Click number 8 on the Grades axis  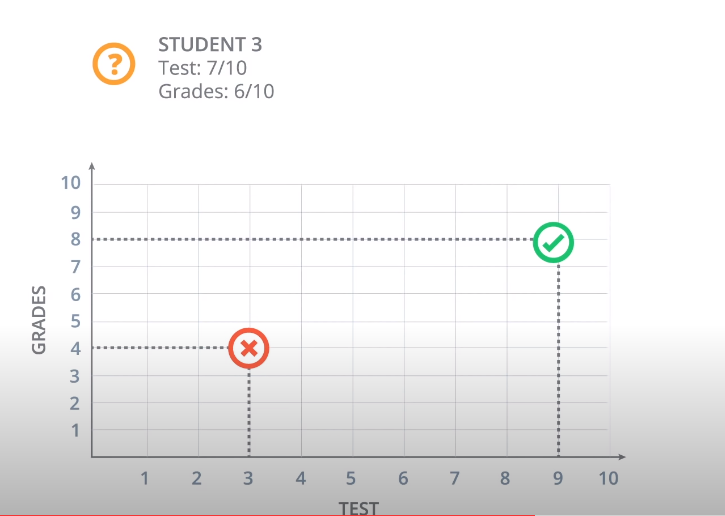[73, 239]
